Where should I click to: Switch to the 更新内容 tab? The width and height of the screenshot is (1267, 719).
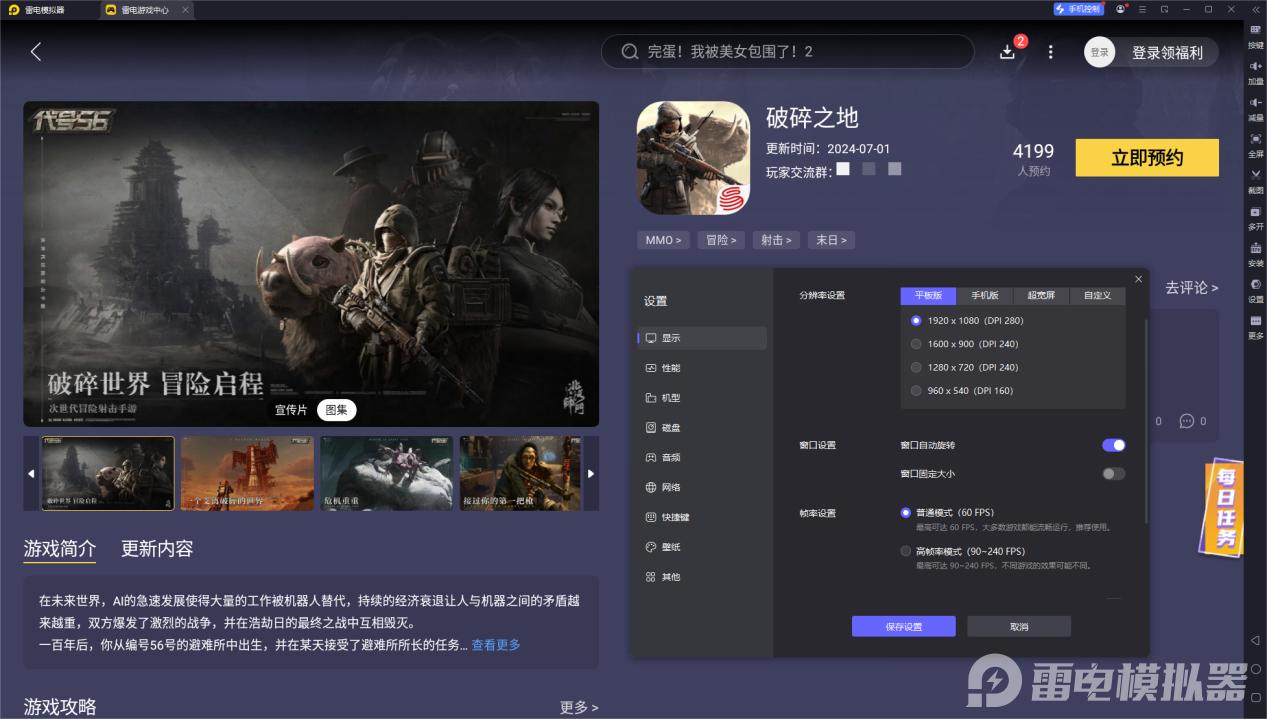pyautogui.click(x=158, y=549)
